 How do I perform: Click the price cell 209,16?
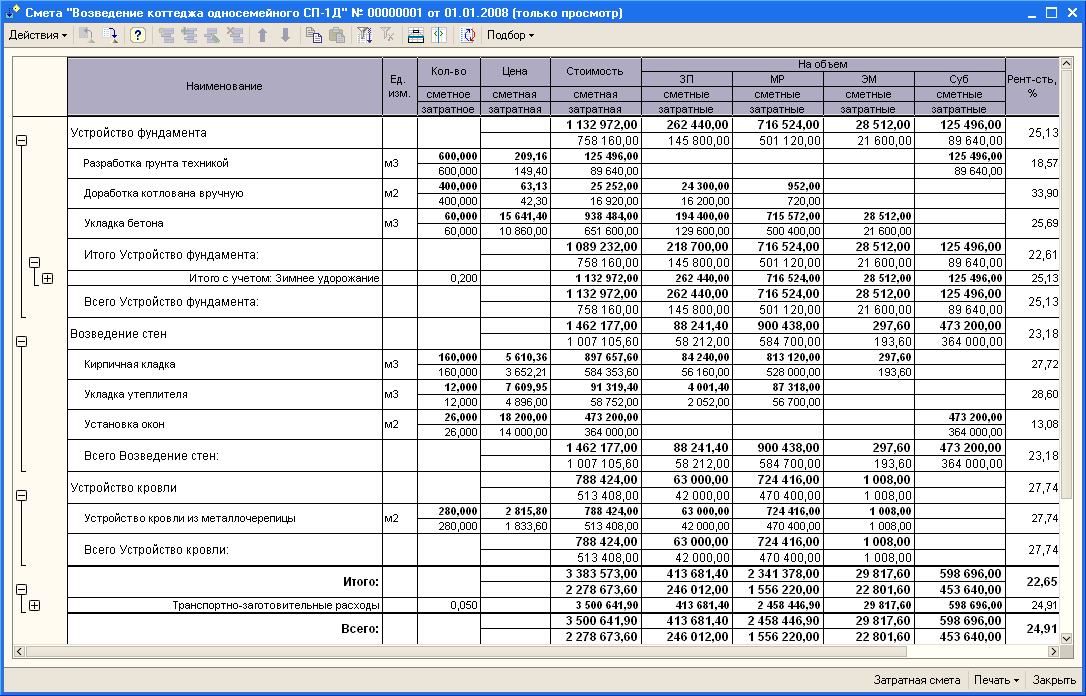[x=515, y=157]
